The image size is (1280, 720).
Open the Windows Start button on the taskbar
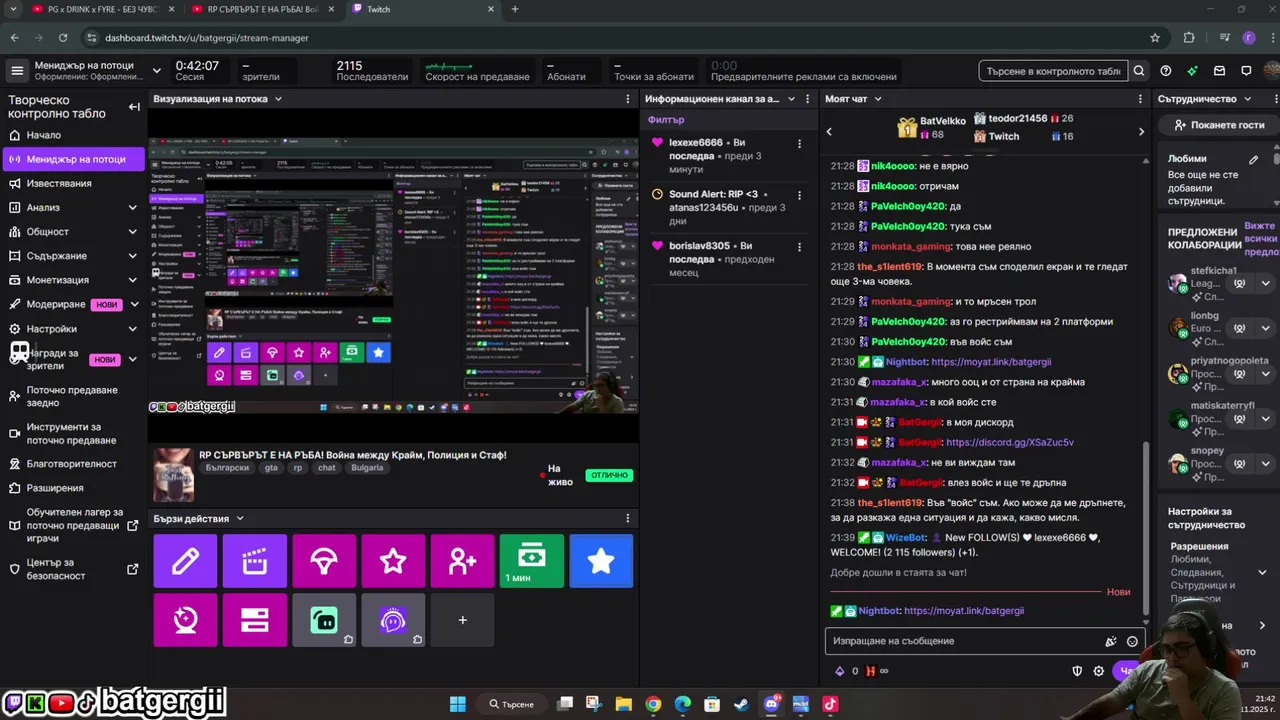458,704
